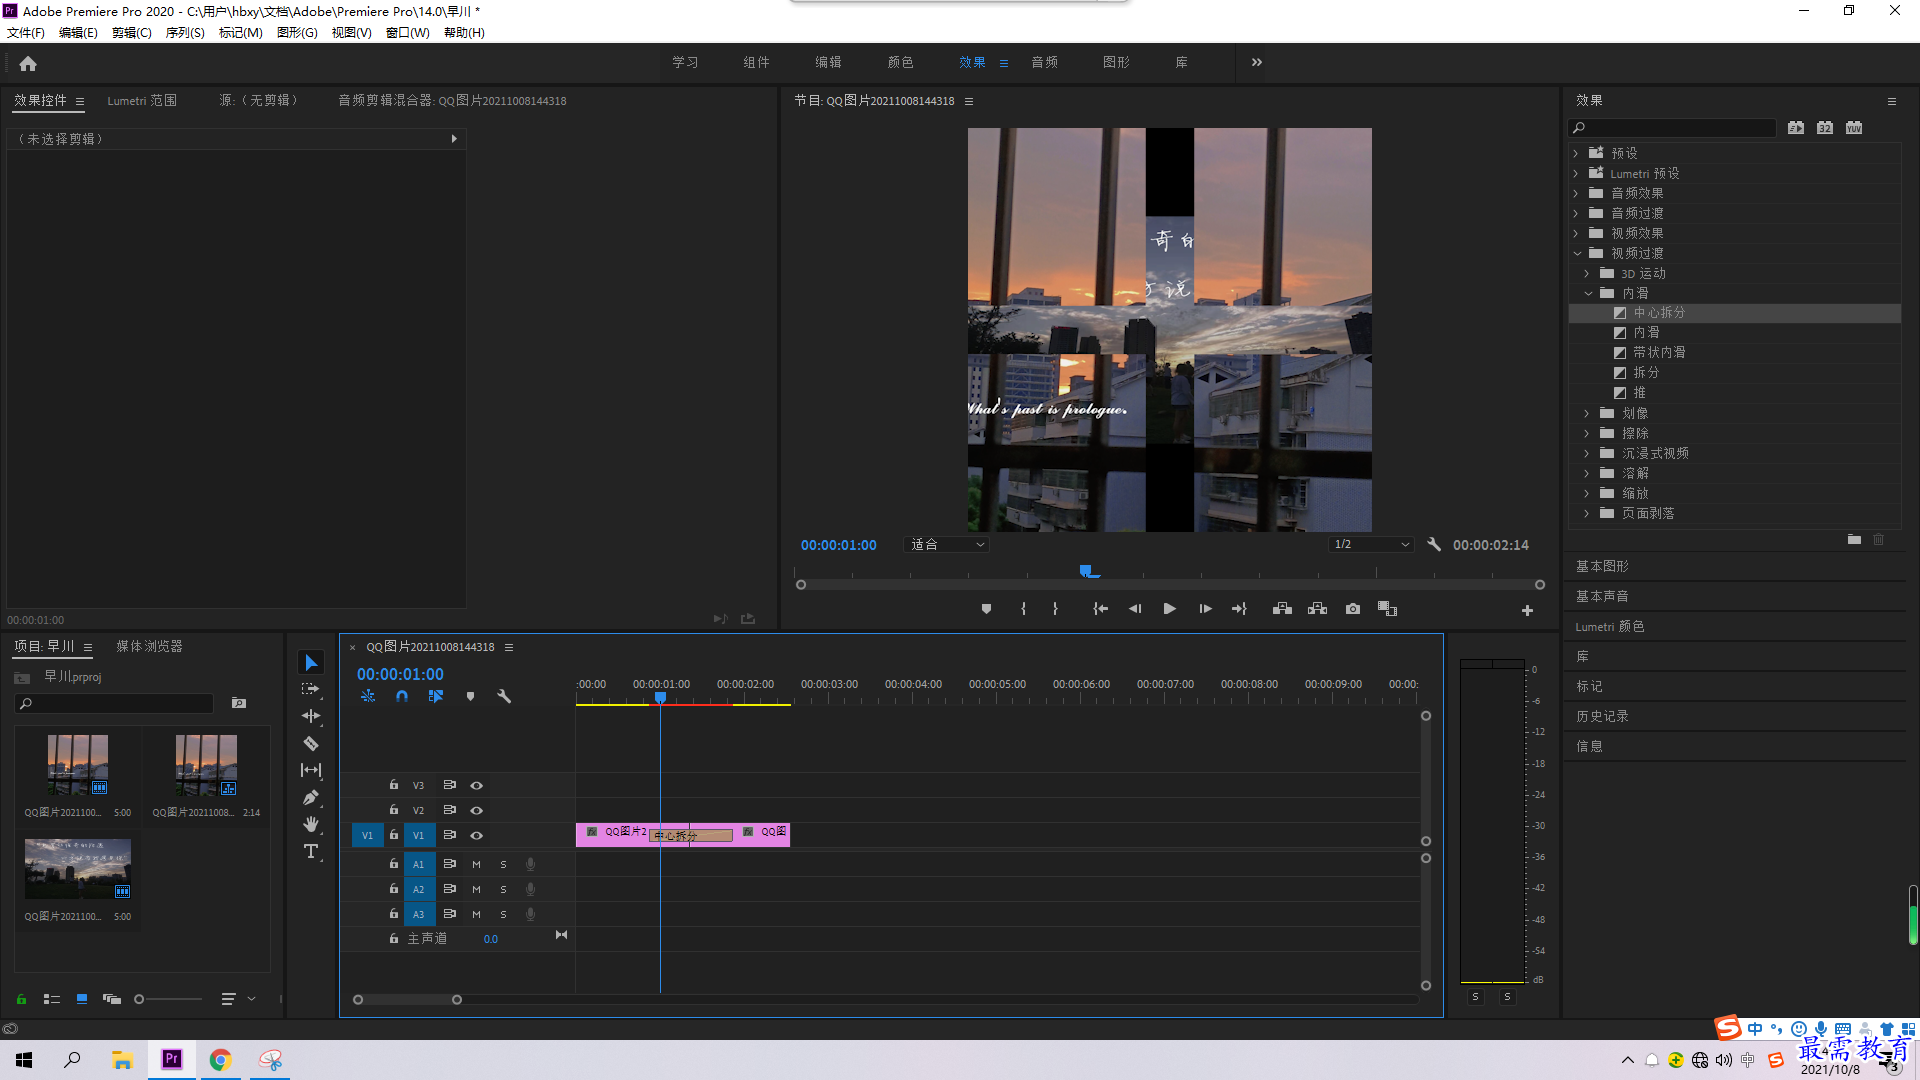The width and height of the screenshot is (1920, 1080).
Task: Expand the 预设 folder in Effects
Action: tap(1576, 154)
